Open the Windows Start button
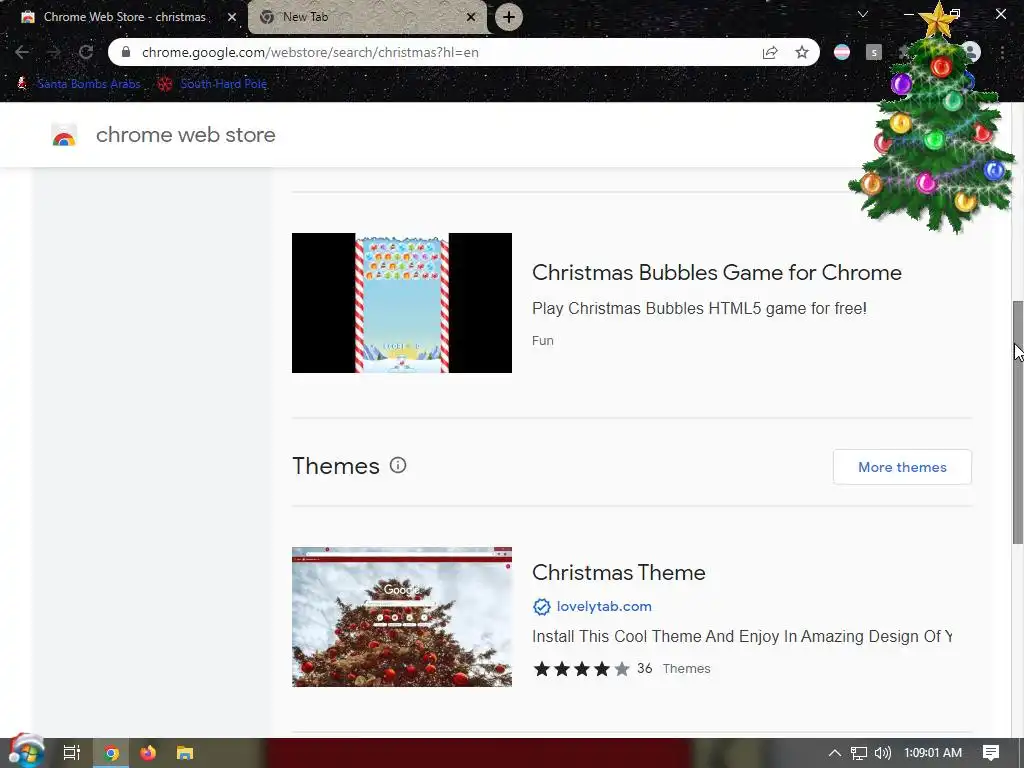The width and height of the screenshot is (1024, 768). coord(25,753)
